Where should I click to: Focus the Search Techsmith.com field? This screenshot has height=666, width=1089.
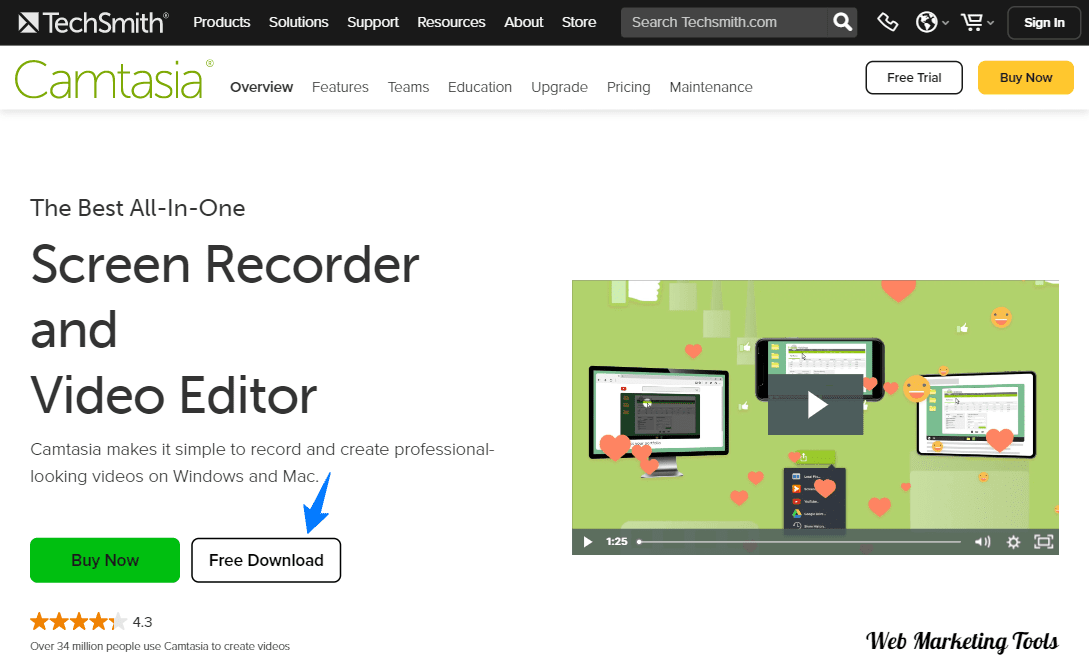(724, 22)
